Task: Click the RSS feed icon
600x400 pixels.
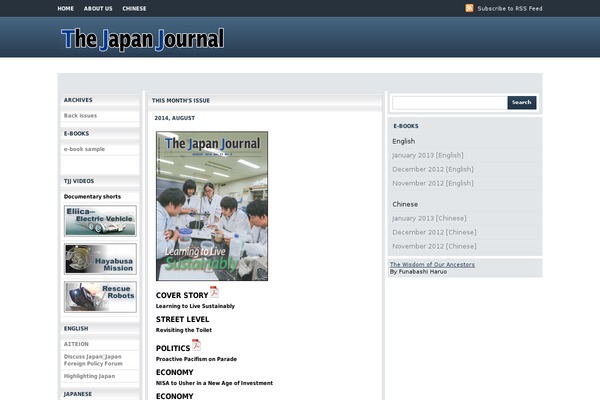Action: [469, 8]
